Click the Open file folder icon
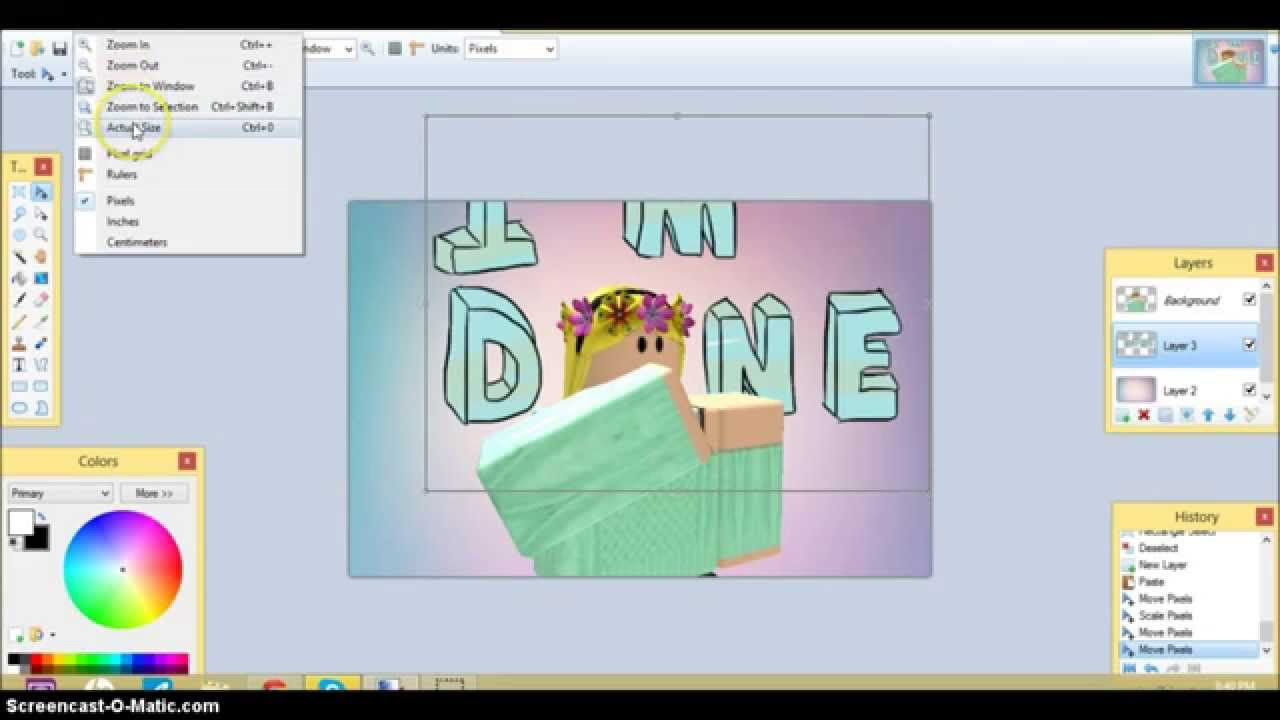Image resolution: width=1280 pixels, height=720 pixels. point(38,48)
